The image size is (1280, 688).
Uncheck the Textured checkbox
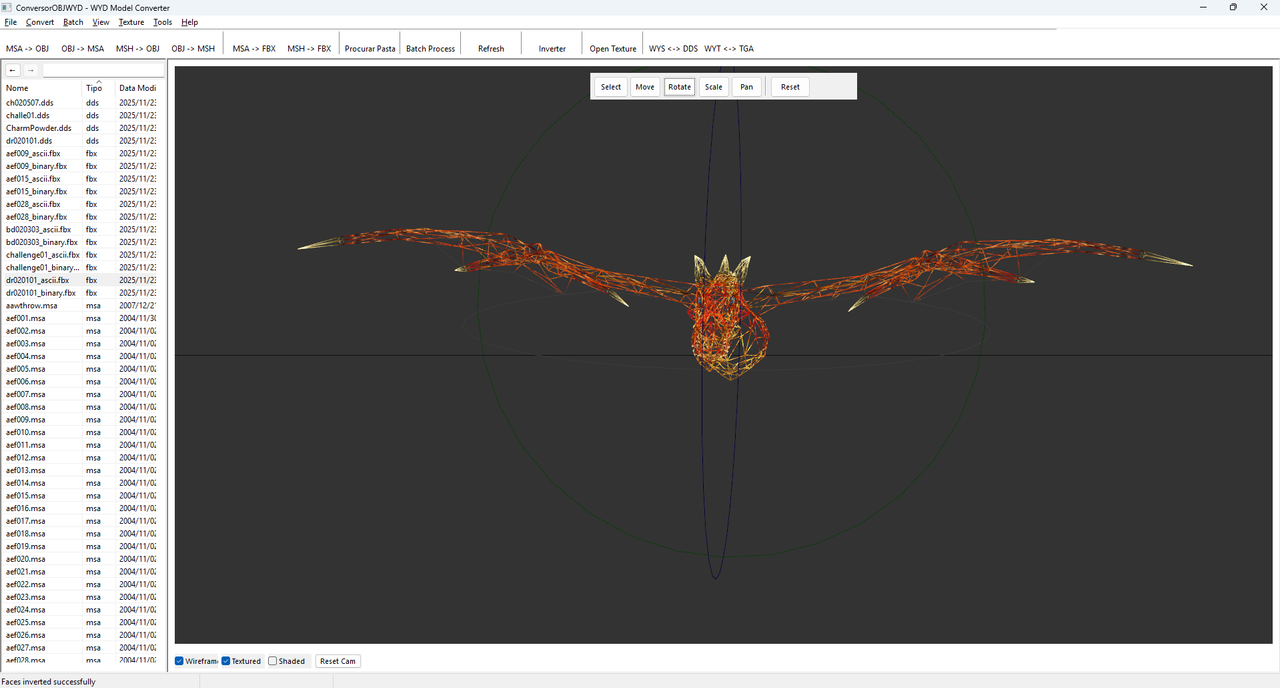pos(227,661)
